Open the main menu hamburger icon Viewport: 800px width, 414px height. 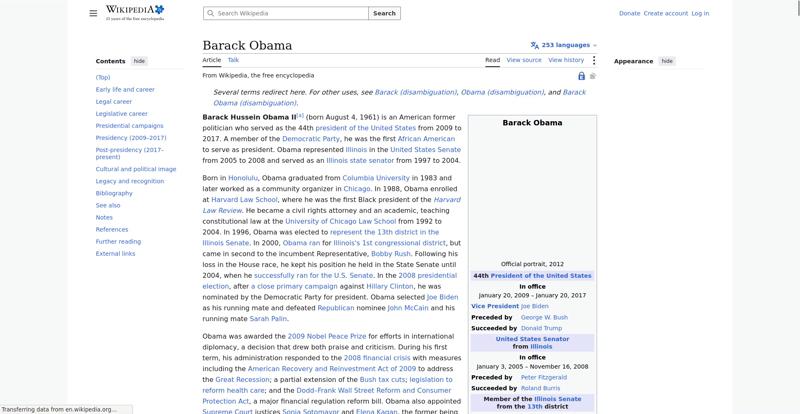[x=93, y=13]
